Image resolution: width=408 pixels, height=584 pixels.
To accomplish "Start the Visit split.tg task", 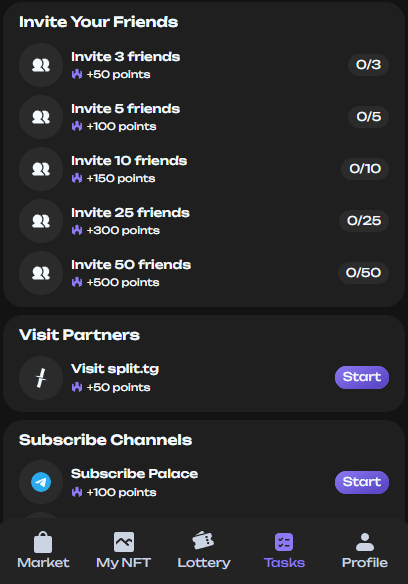I will 362,377.
